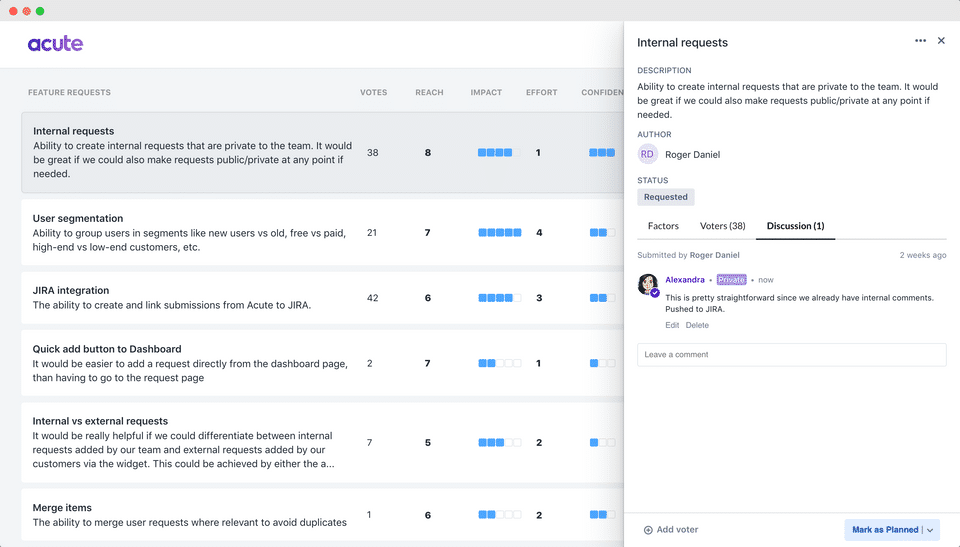Sort by the Impact column header
The height and width of the screenshot is (547, 960).
486,92
